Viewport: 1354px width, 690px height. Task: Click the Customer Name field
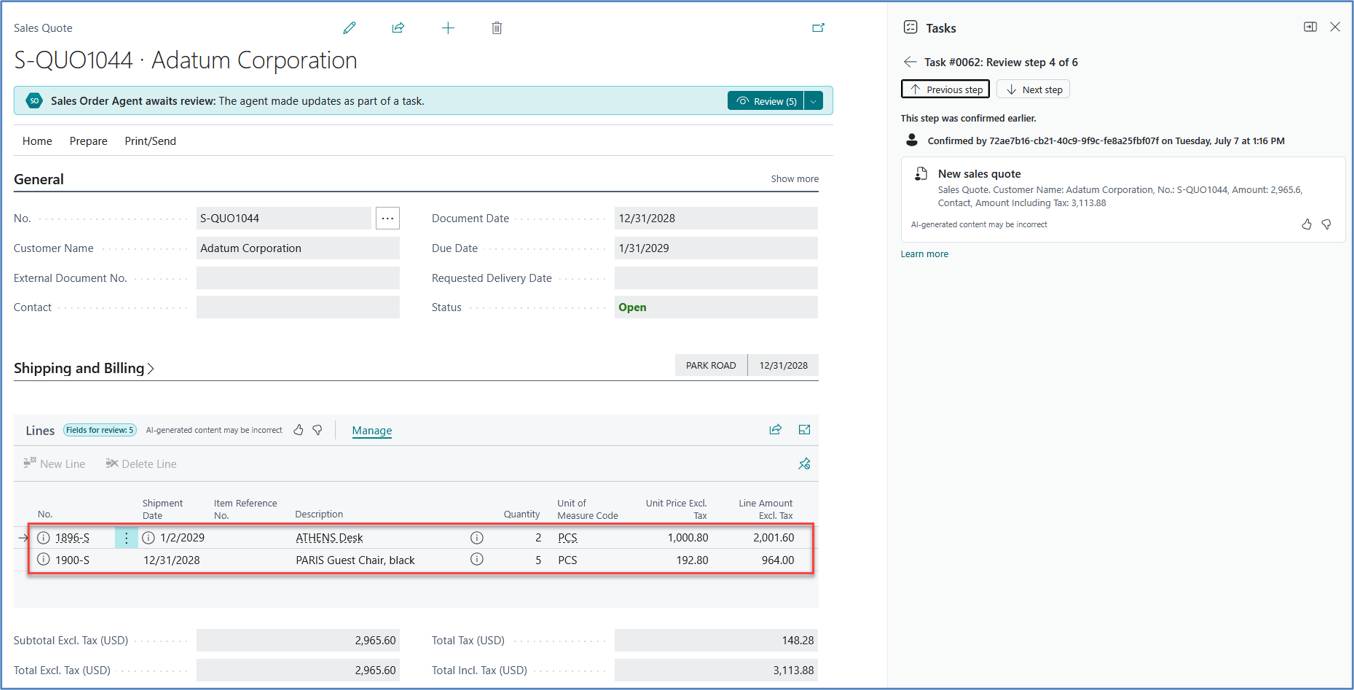pyautogui.click(x=298, y=248)
